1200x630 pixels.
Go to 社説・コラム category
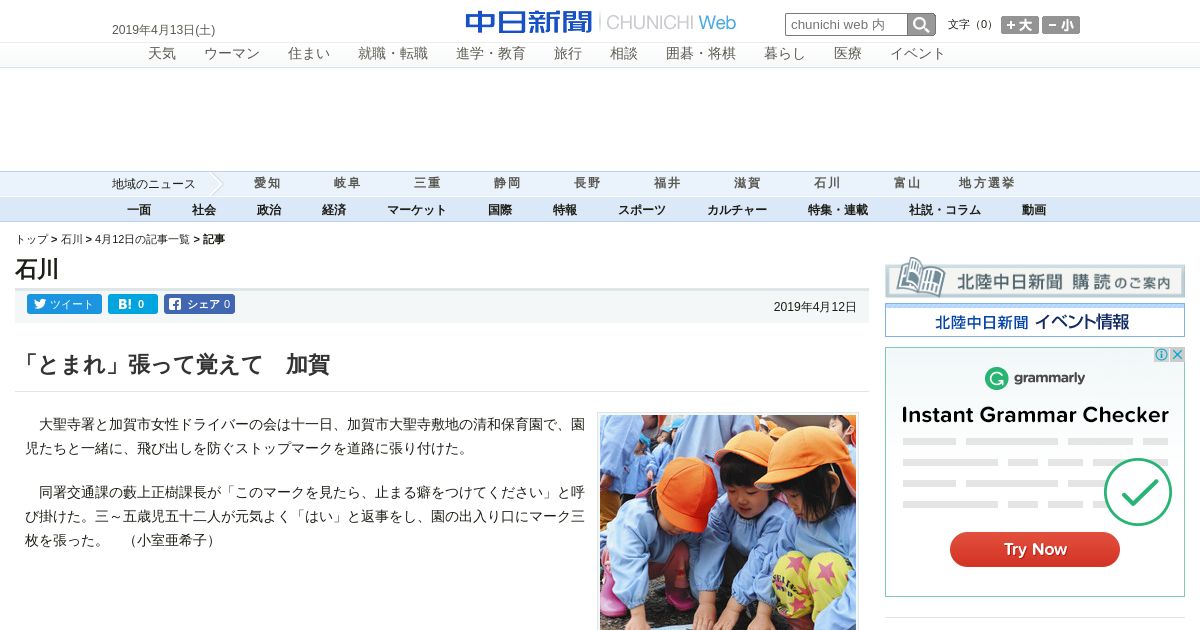point(945,210)
